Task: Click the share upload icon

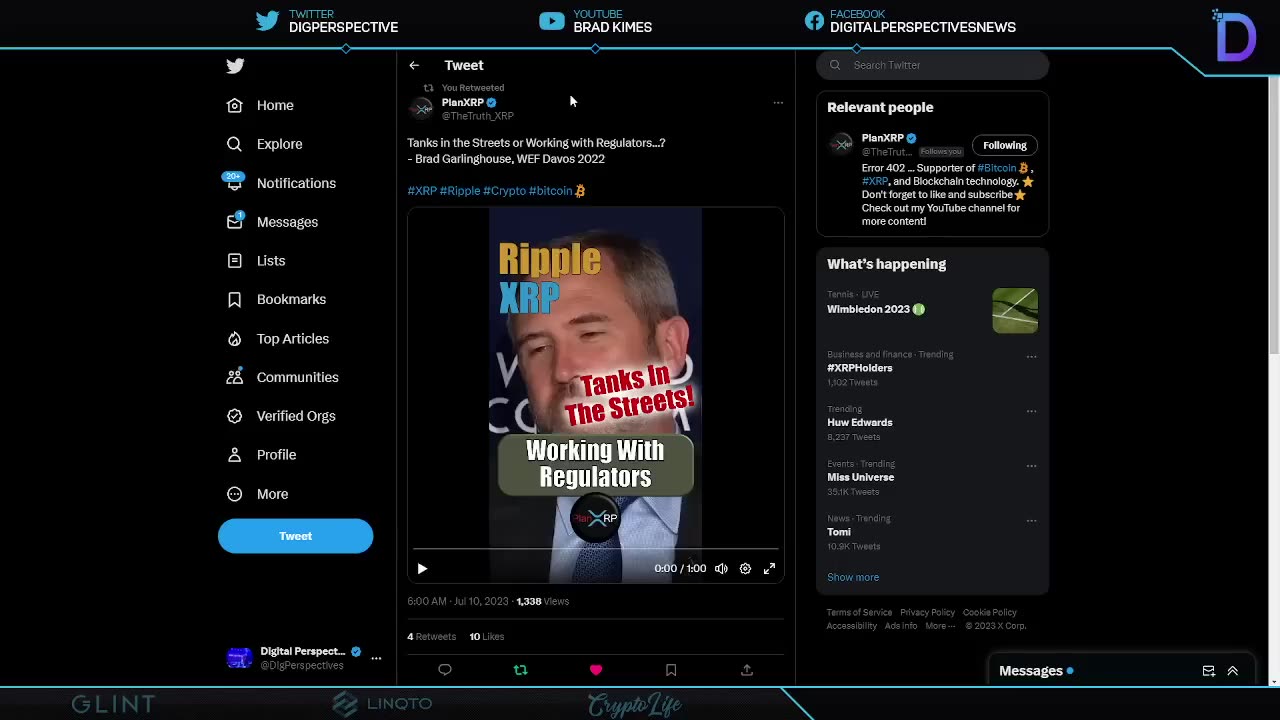Action: pos(747,670)
